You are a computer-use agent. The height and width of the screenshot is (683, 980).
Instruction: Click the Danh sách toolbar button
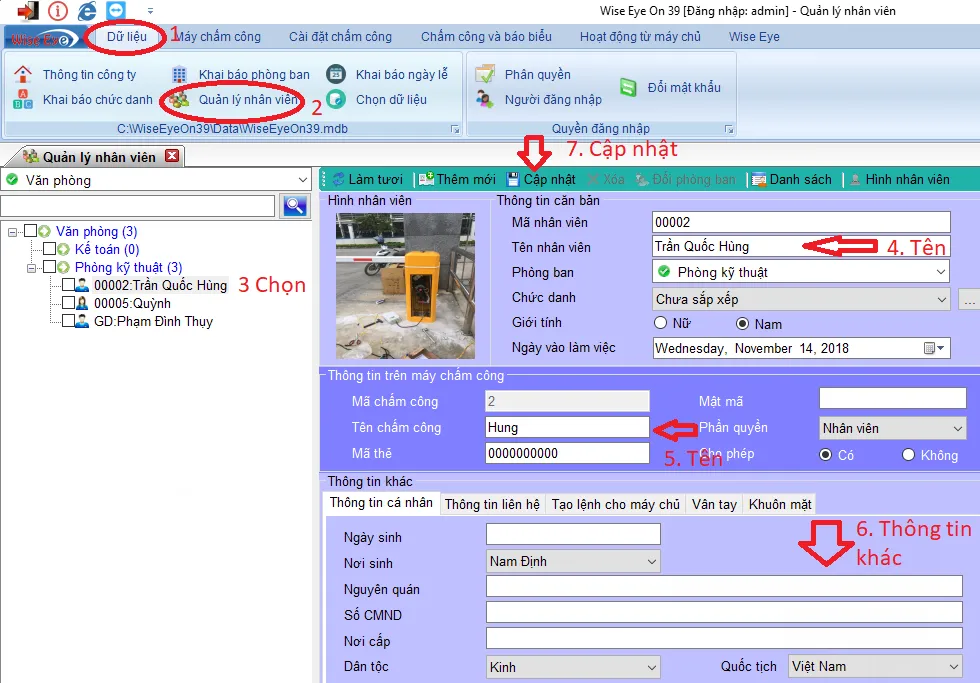point(791,180)
